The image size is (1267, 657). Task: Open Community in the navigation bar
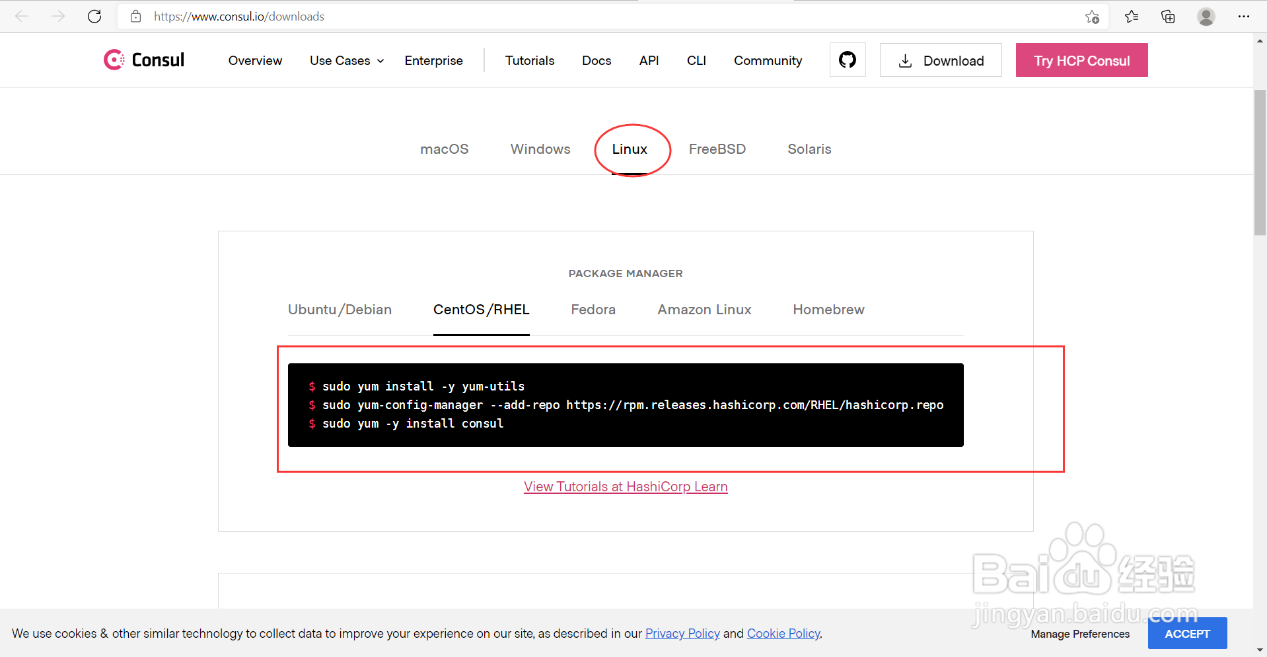point(768,61)
